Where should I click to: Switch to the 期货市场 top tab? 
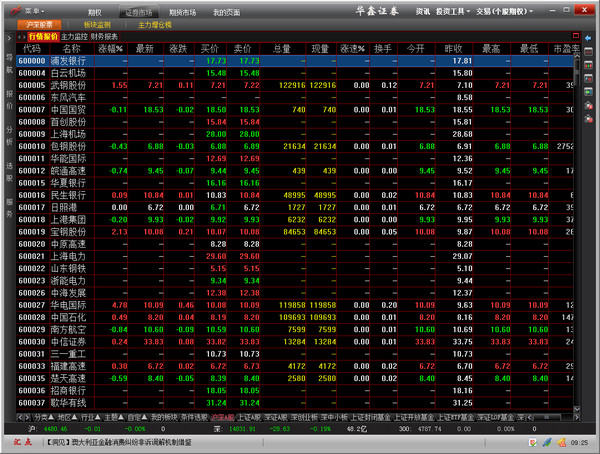tap(183, 13)
